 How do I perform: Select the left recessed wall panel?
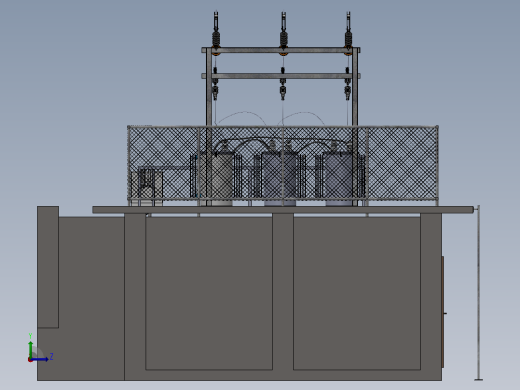(209, 293)
